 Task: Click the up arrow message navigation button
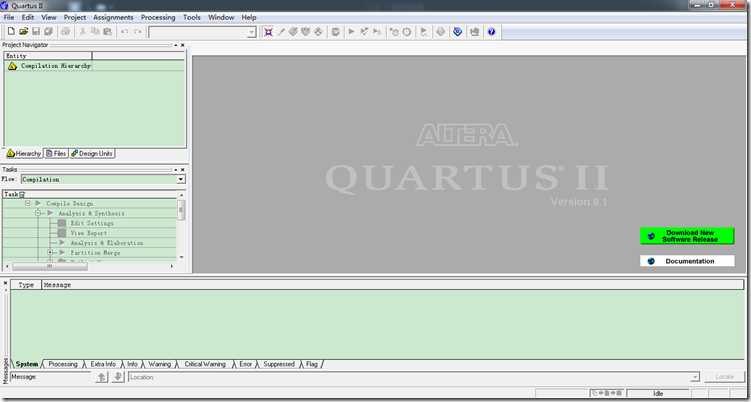[102, 377]
